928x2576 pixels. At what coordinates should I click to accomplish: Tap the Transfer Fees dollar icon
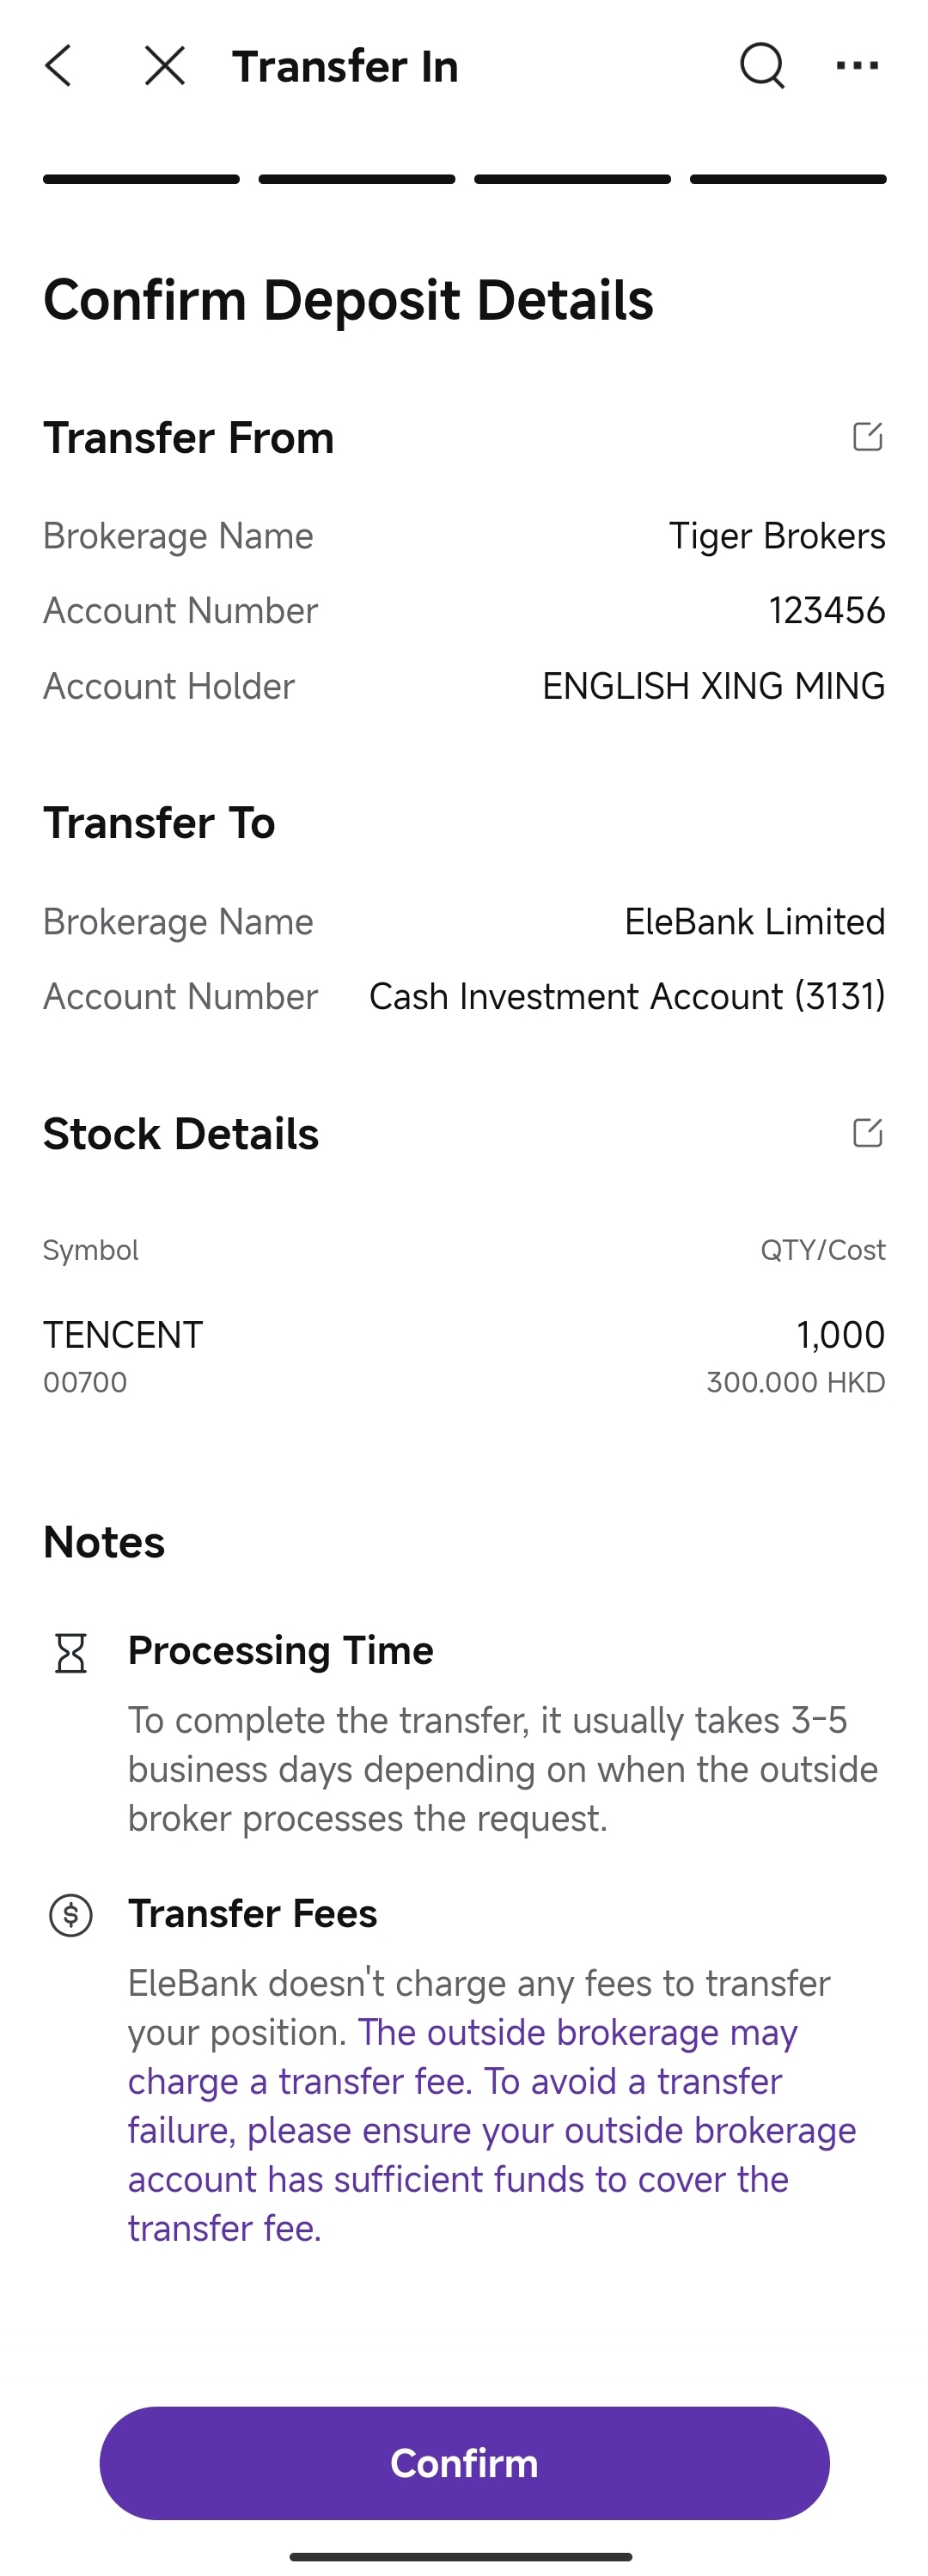[71, 1915]
